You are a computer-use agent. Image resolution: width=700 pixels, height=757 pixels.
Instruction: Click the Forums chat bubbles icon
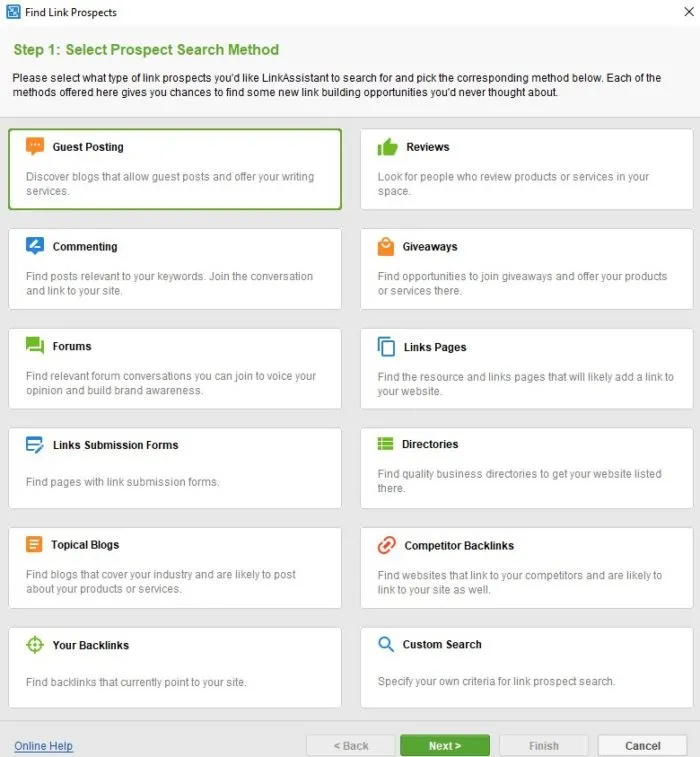click(x=35, y=346)
